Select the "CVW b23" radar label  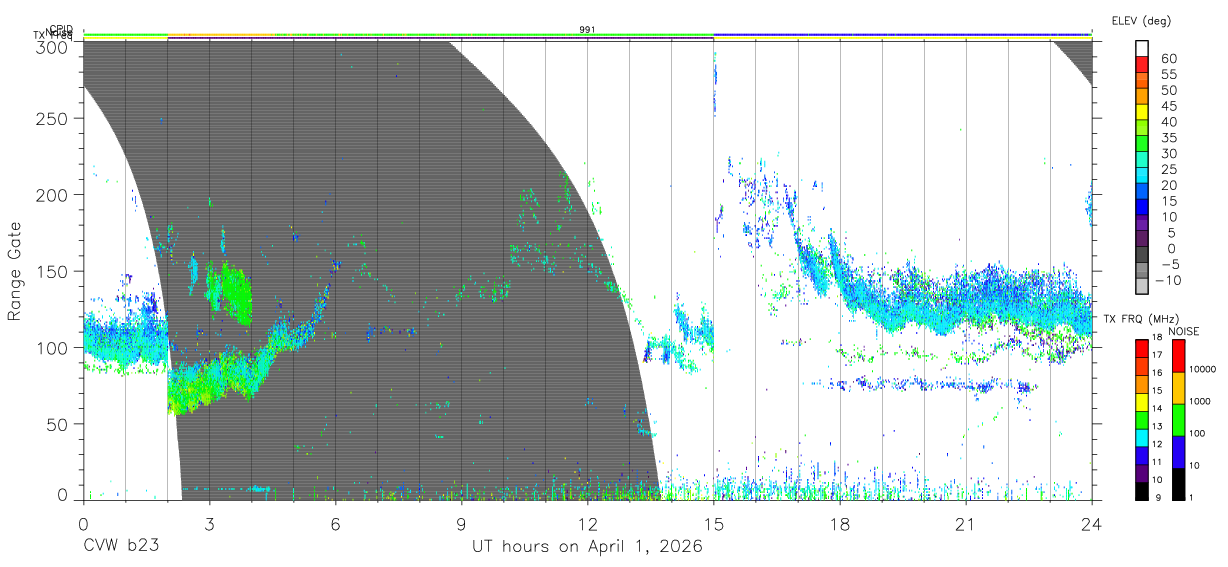[x=121, y=546]
